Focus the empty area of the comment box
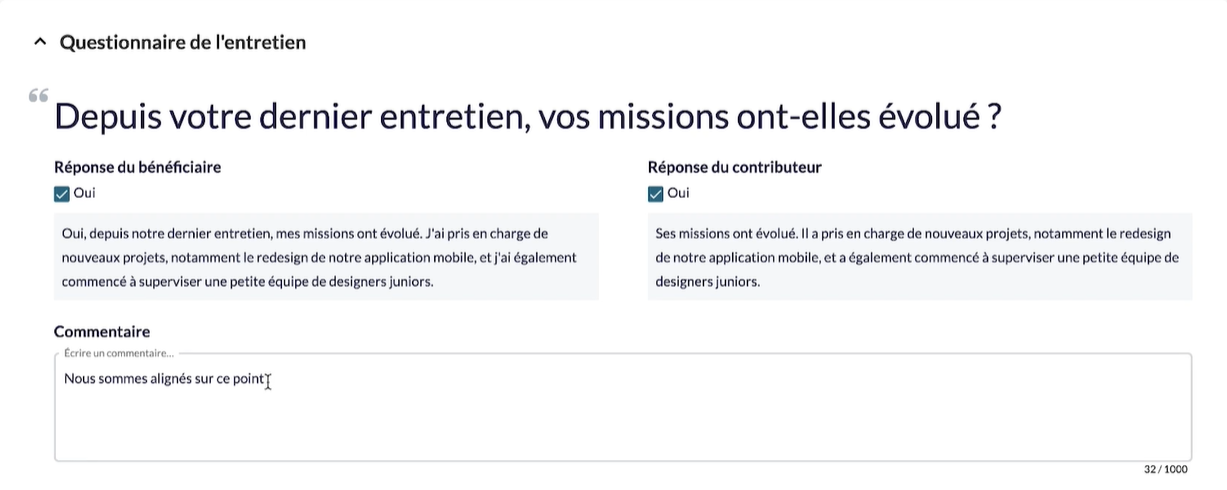Viewport: 1227px width, 490px height. (x=620, y=425)
